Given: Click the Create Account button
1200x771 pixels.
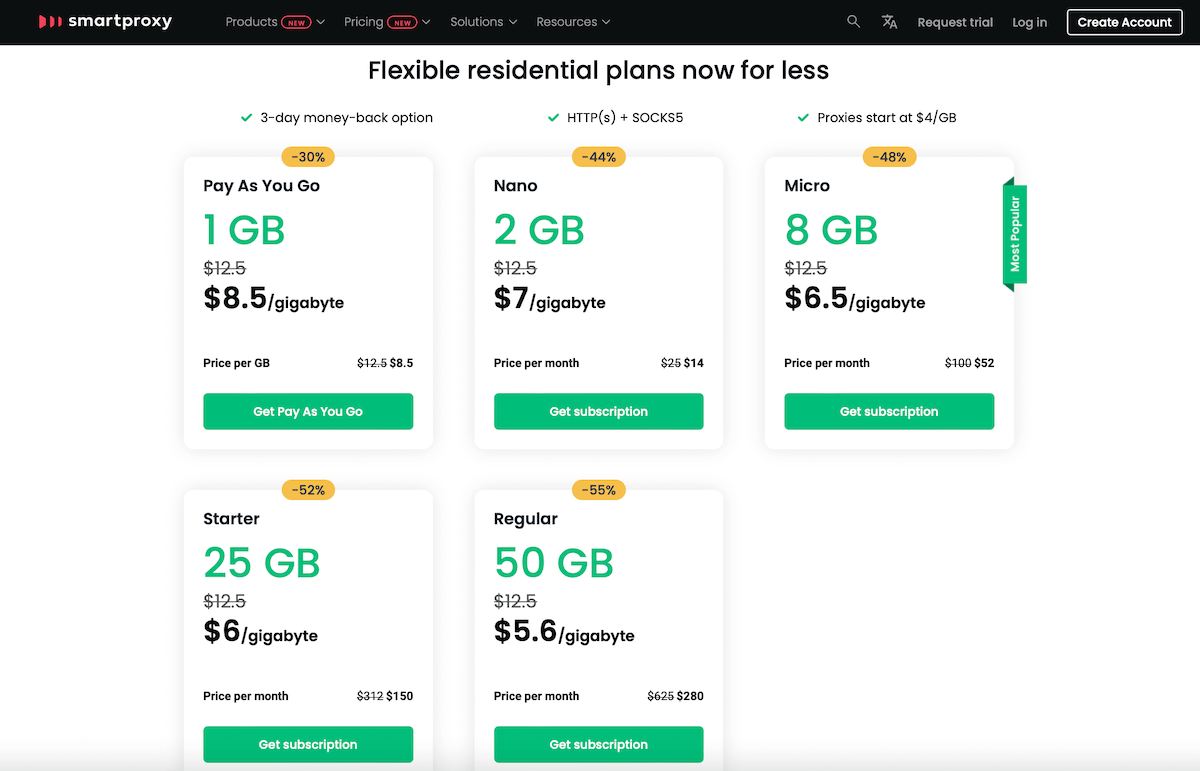Looking at the screenshot, I should (1124, 22).
